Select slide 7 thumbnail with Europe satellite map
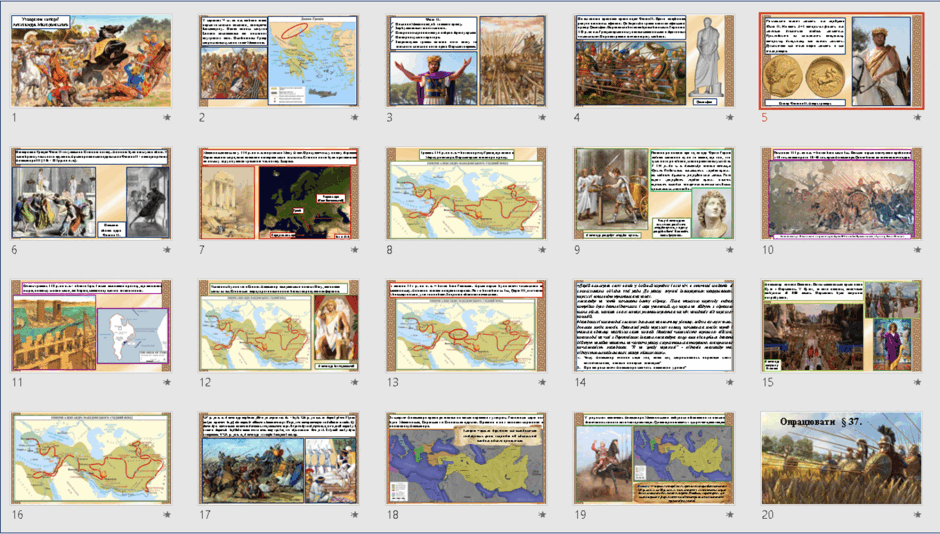 point(279,194)
